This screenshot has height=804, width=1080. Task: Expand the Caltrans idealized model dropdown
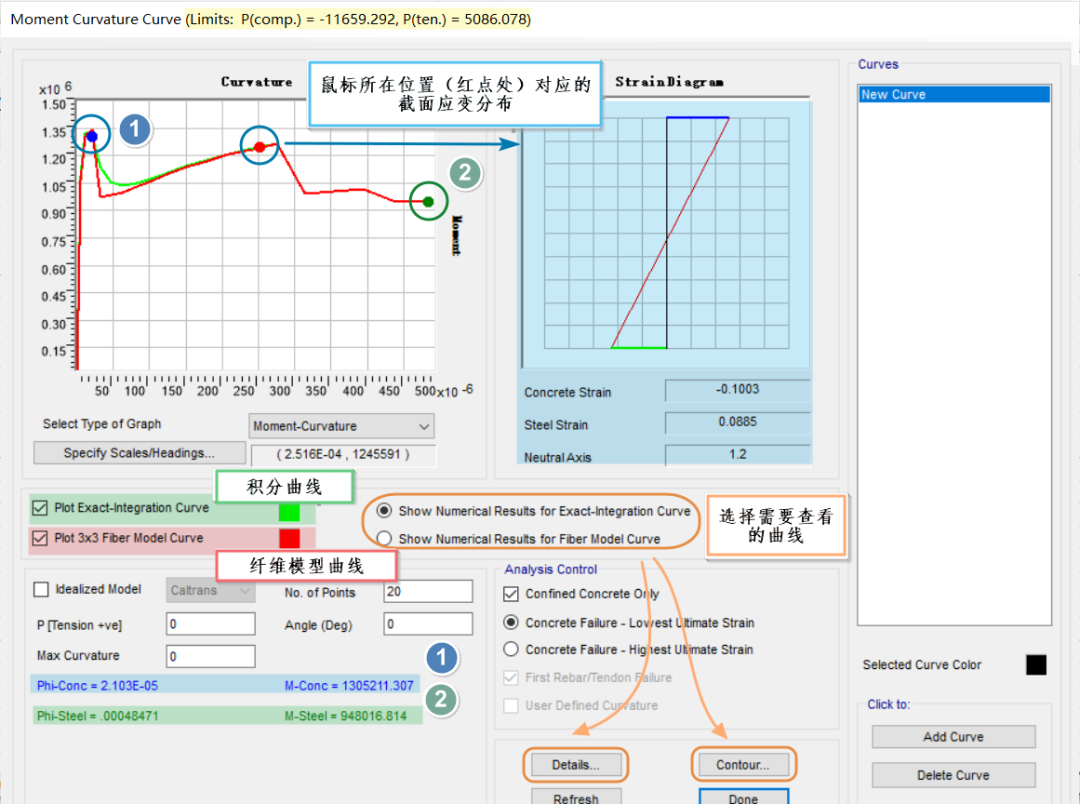pos(210,591)
